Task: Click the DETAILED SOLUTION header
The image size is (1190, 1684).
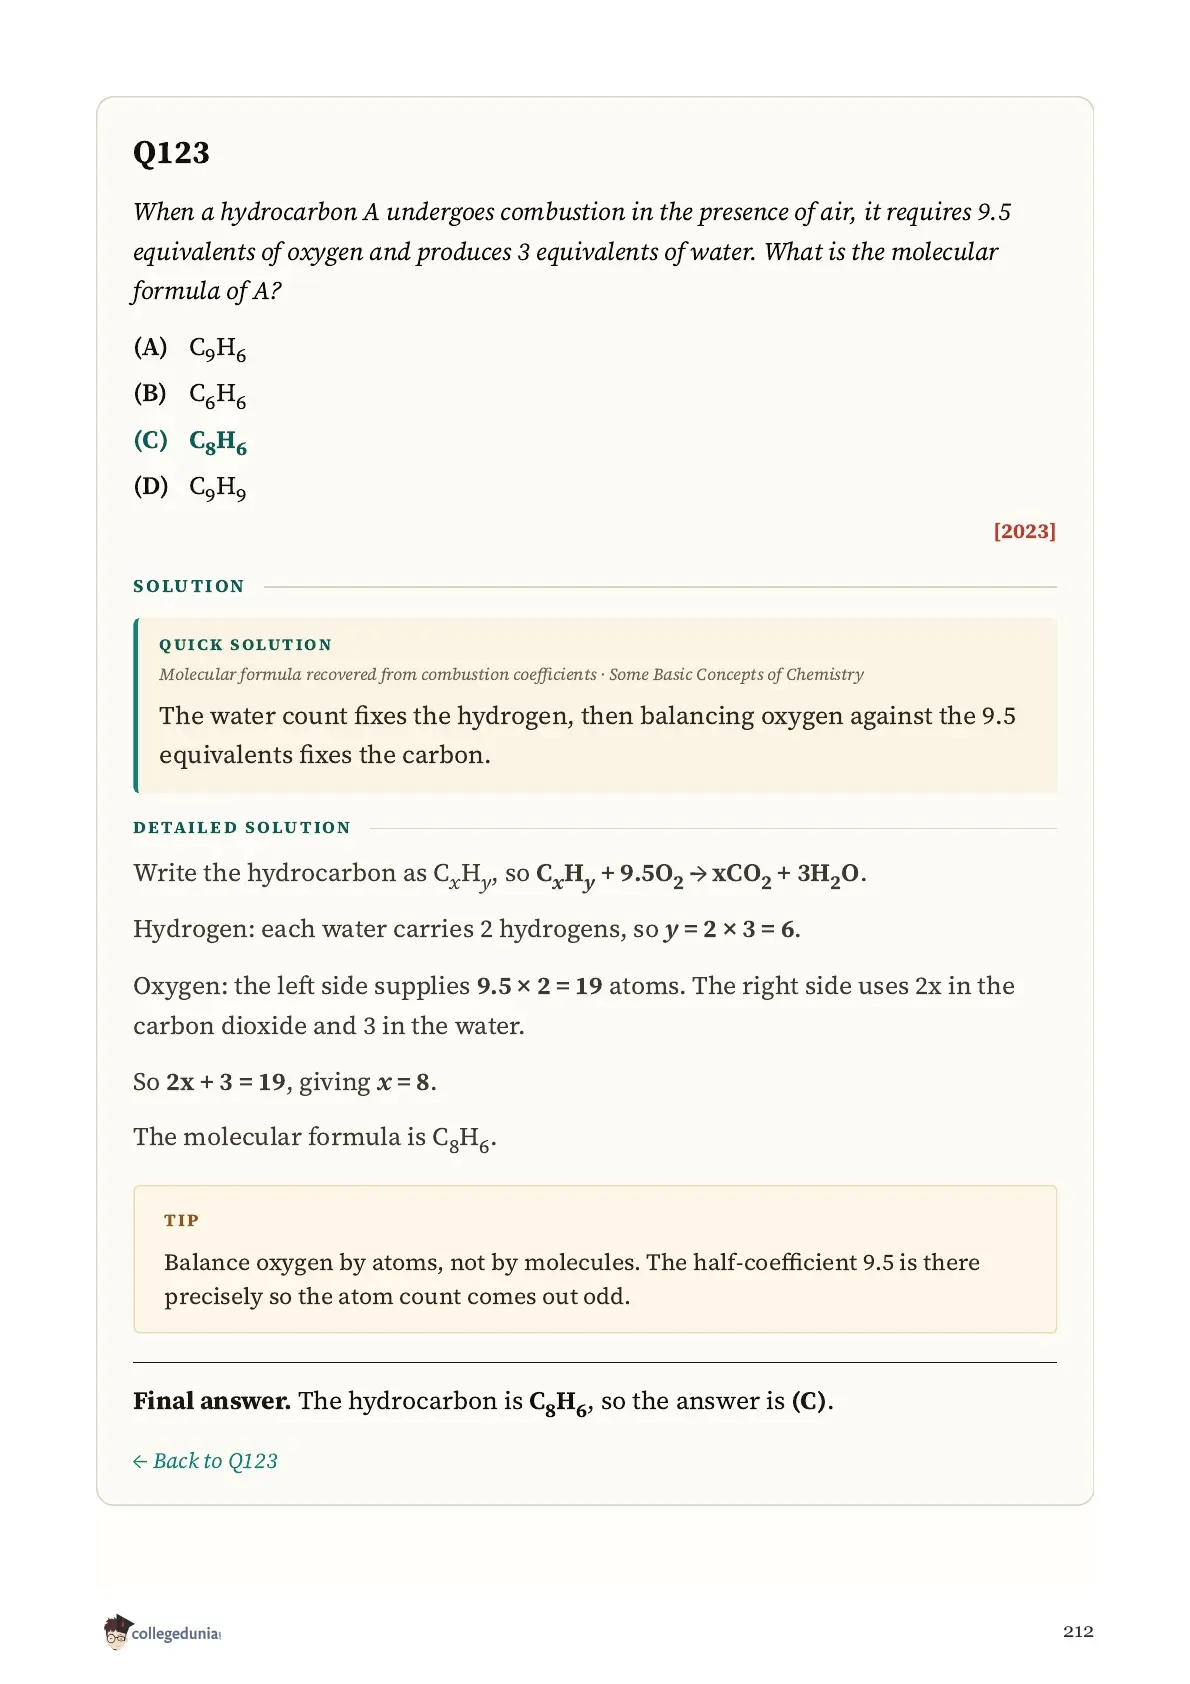Action: coord(242,828)
